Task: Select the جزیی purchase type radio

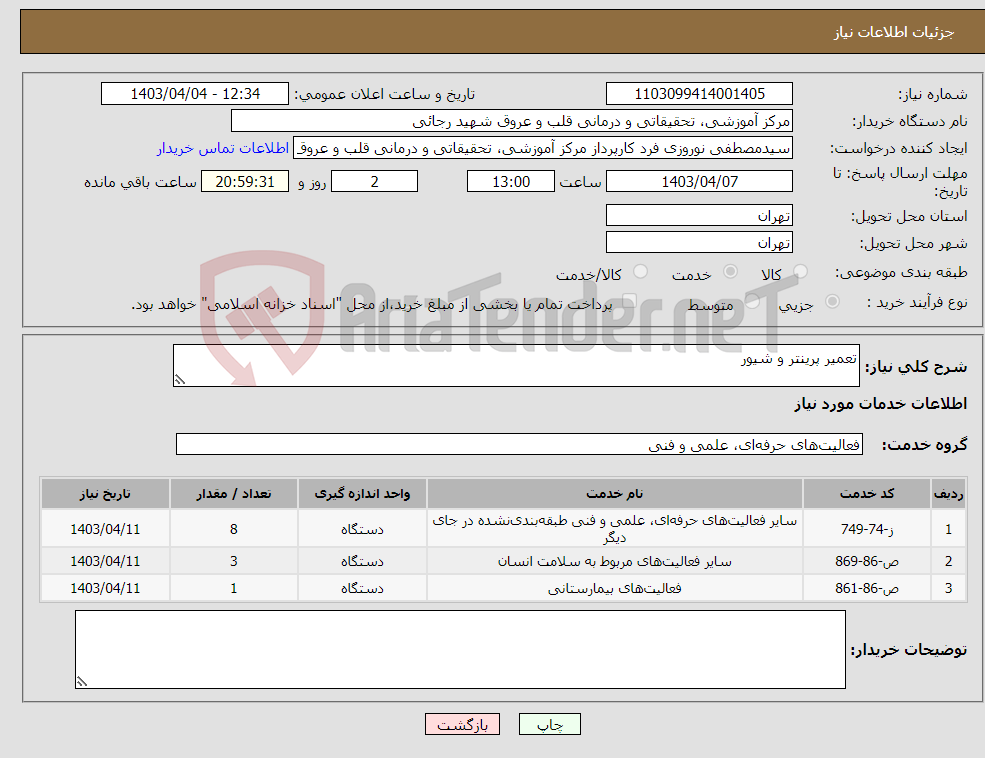Action: (x=832, y=301)
